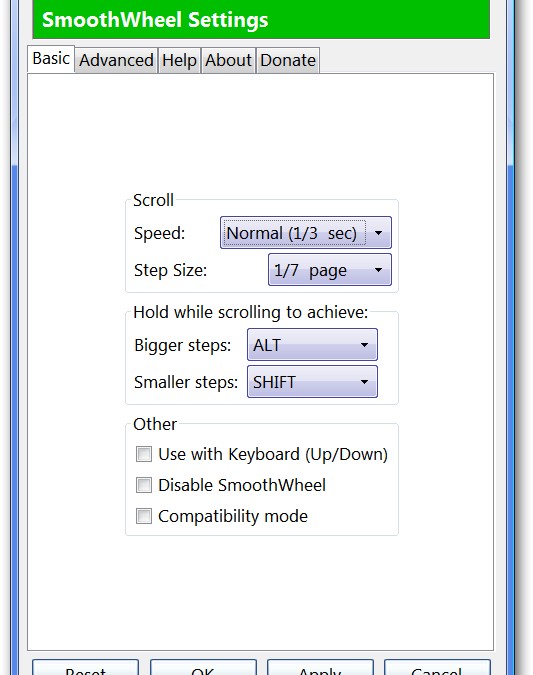The width and height of the screenshot is (533, 675).
Task: Switch to the Advanced tab
Action: tap(116, 60)
